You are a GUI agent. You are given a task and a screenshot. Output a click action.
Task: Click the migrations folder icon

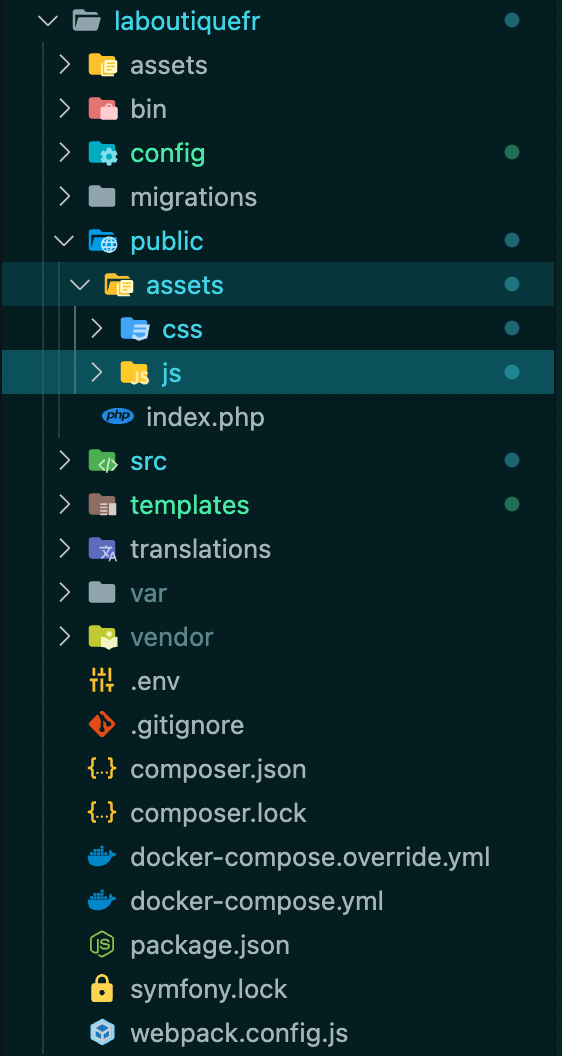point(102,197)
